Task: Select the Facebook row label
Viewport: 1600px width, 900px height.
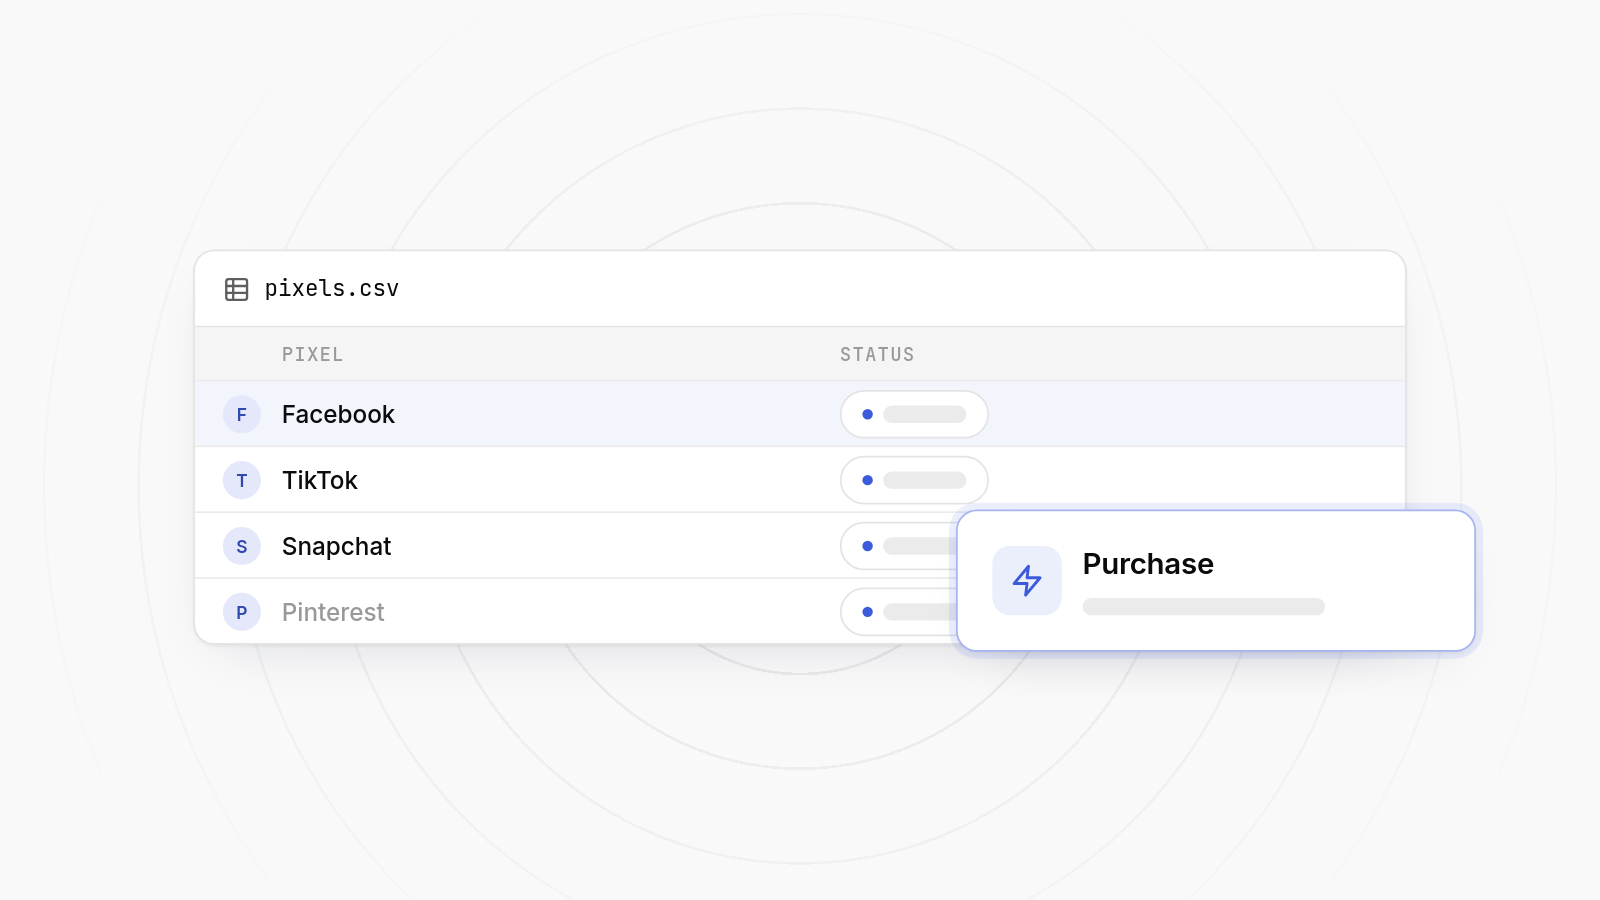Action: tap(338, 414)
